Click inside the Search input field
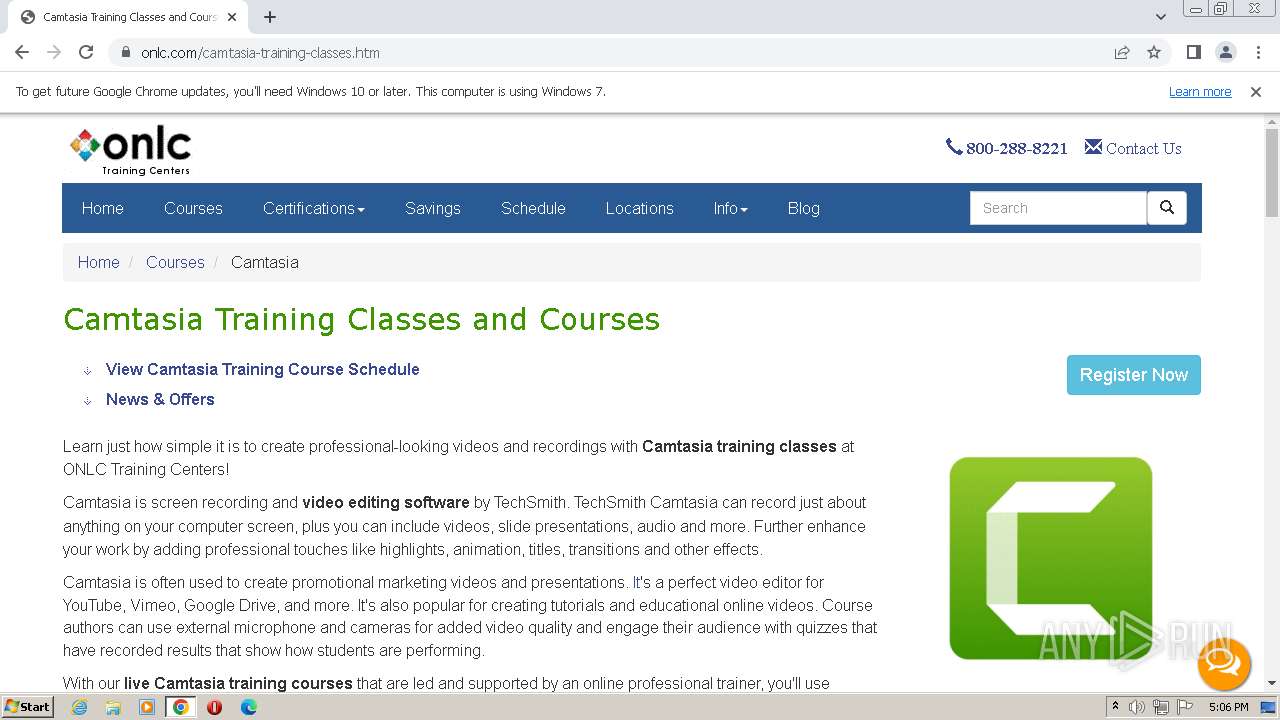Viewport: 1280px width, 720px height. click(1058, 208)
